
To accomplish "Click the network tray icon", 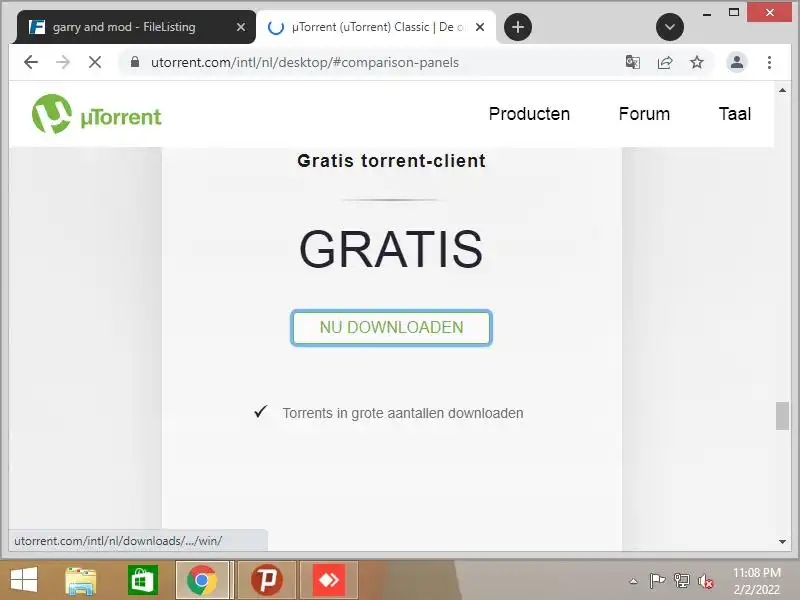I will pos(682,581).
